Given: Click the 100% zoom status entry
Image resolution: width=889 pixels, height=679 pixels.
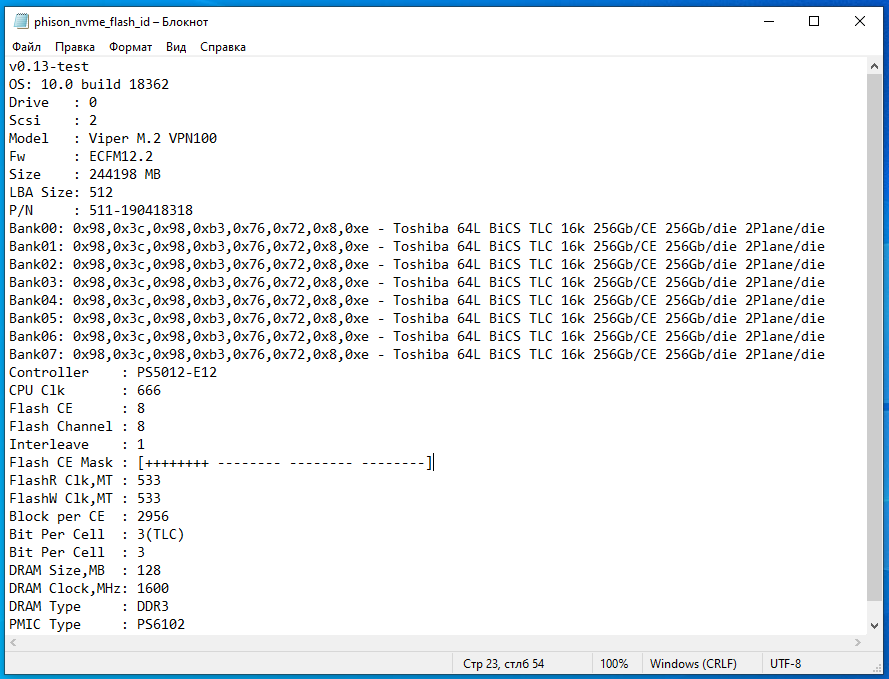Looking at the screenshot, I should pos(614,664).
